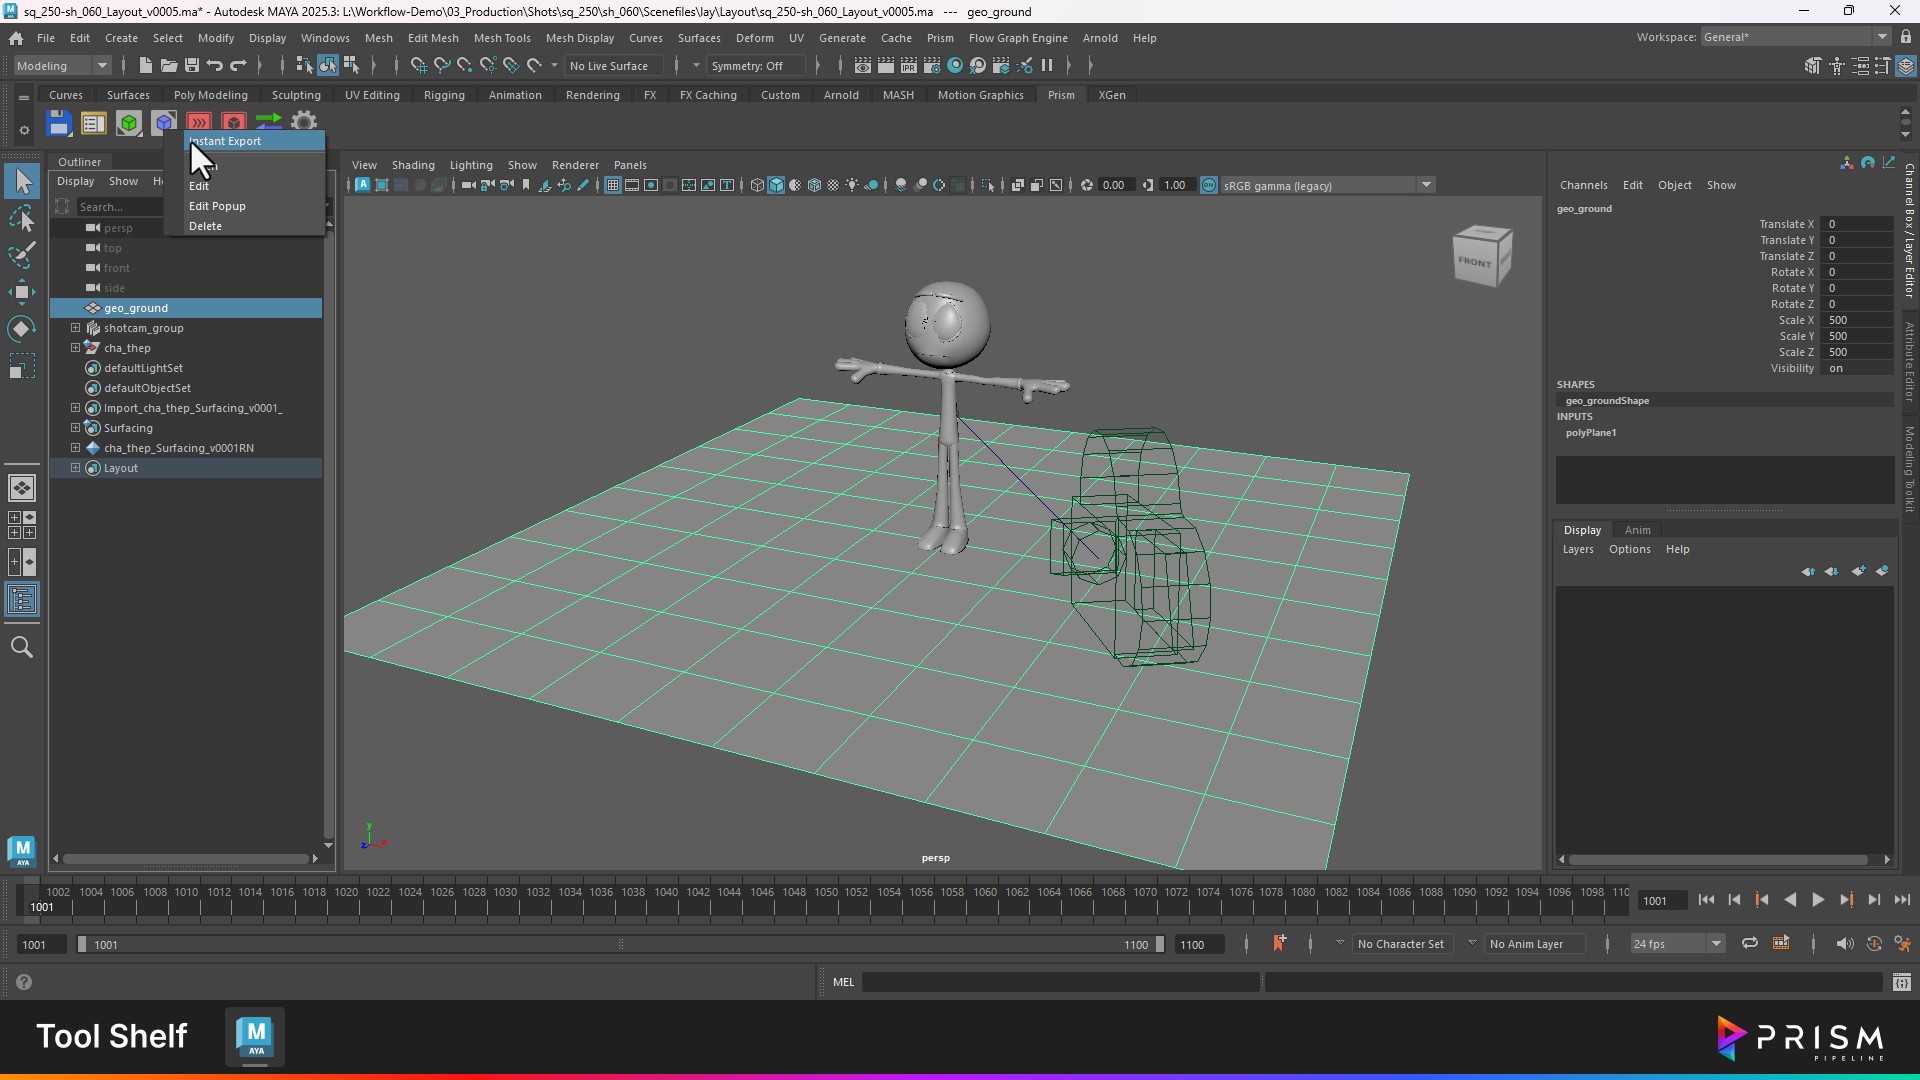Toggle playback loop mode button
The image size is (1920, 1080).
pos(1749,943)
